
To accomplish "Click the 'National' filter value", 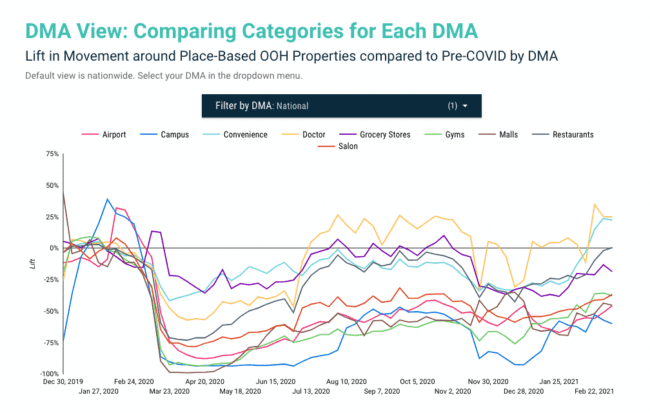I will click(292, 105).
